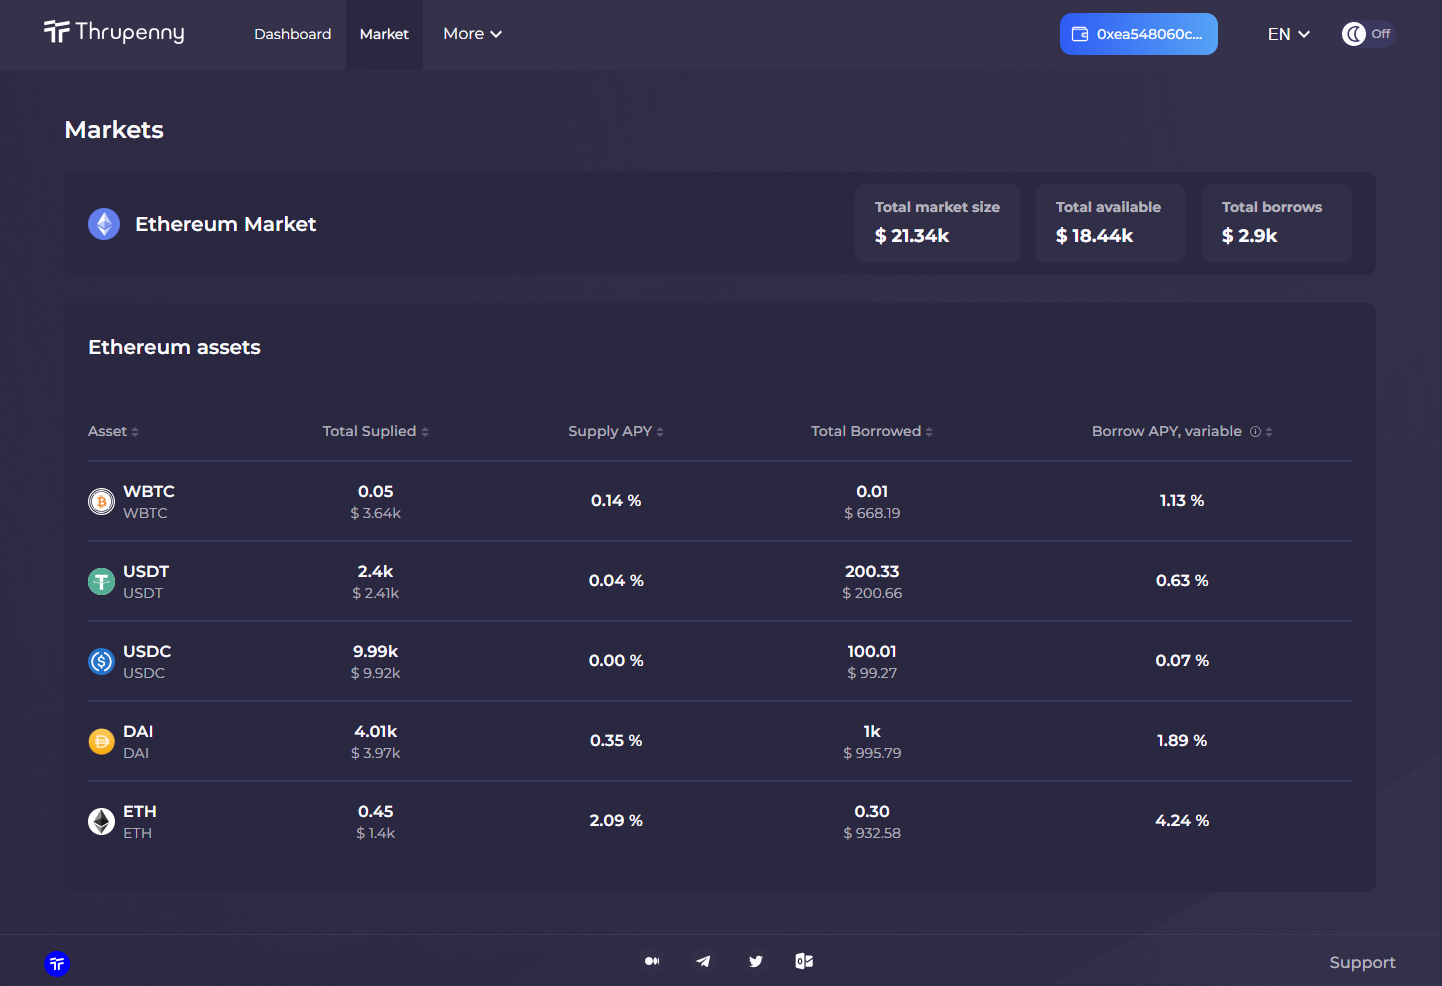Screen dimensions: 1442x986
Task: Expand the More dropdown menu
Action: [472, 34]
